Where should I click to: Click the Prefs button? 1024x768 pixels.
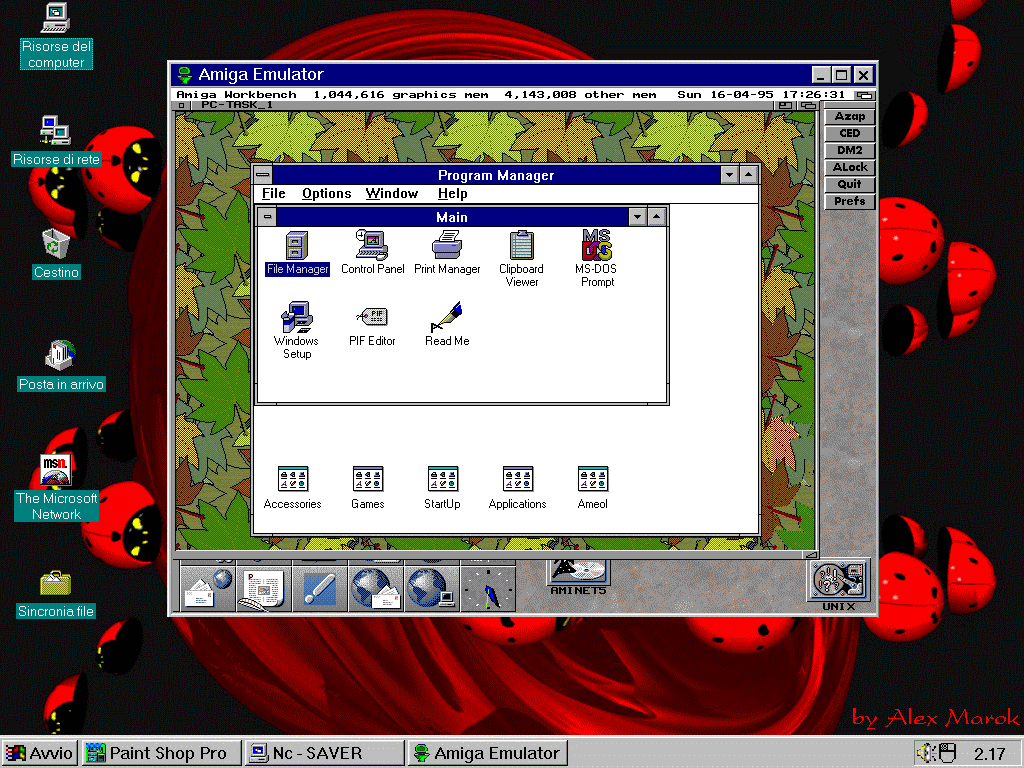[850, 201]
